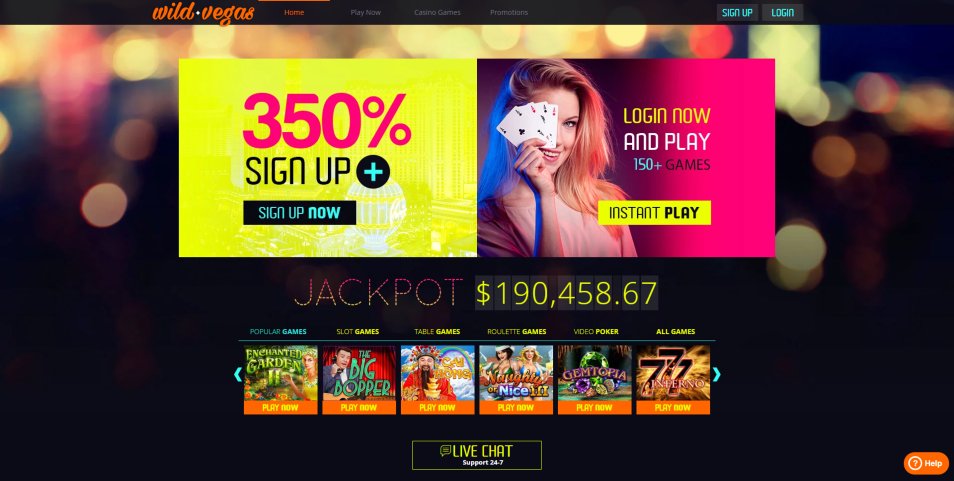
Task: Click the Login button in the header
Action: coord(782,12)
